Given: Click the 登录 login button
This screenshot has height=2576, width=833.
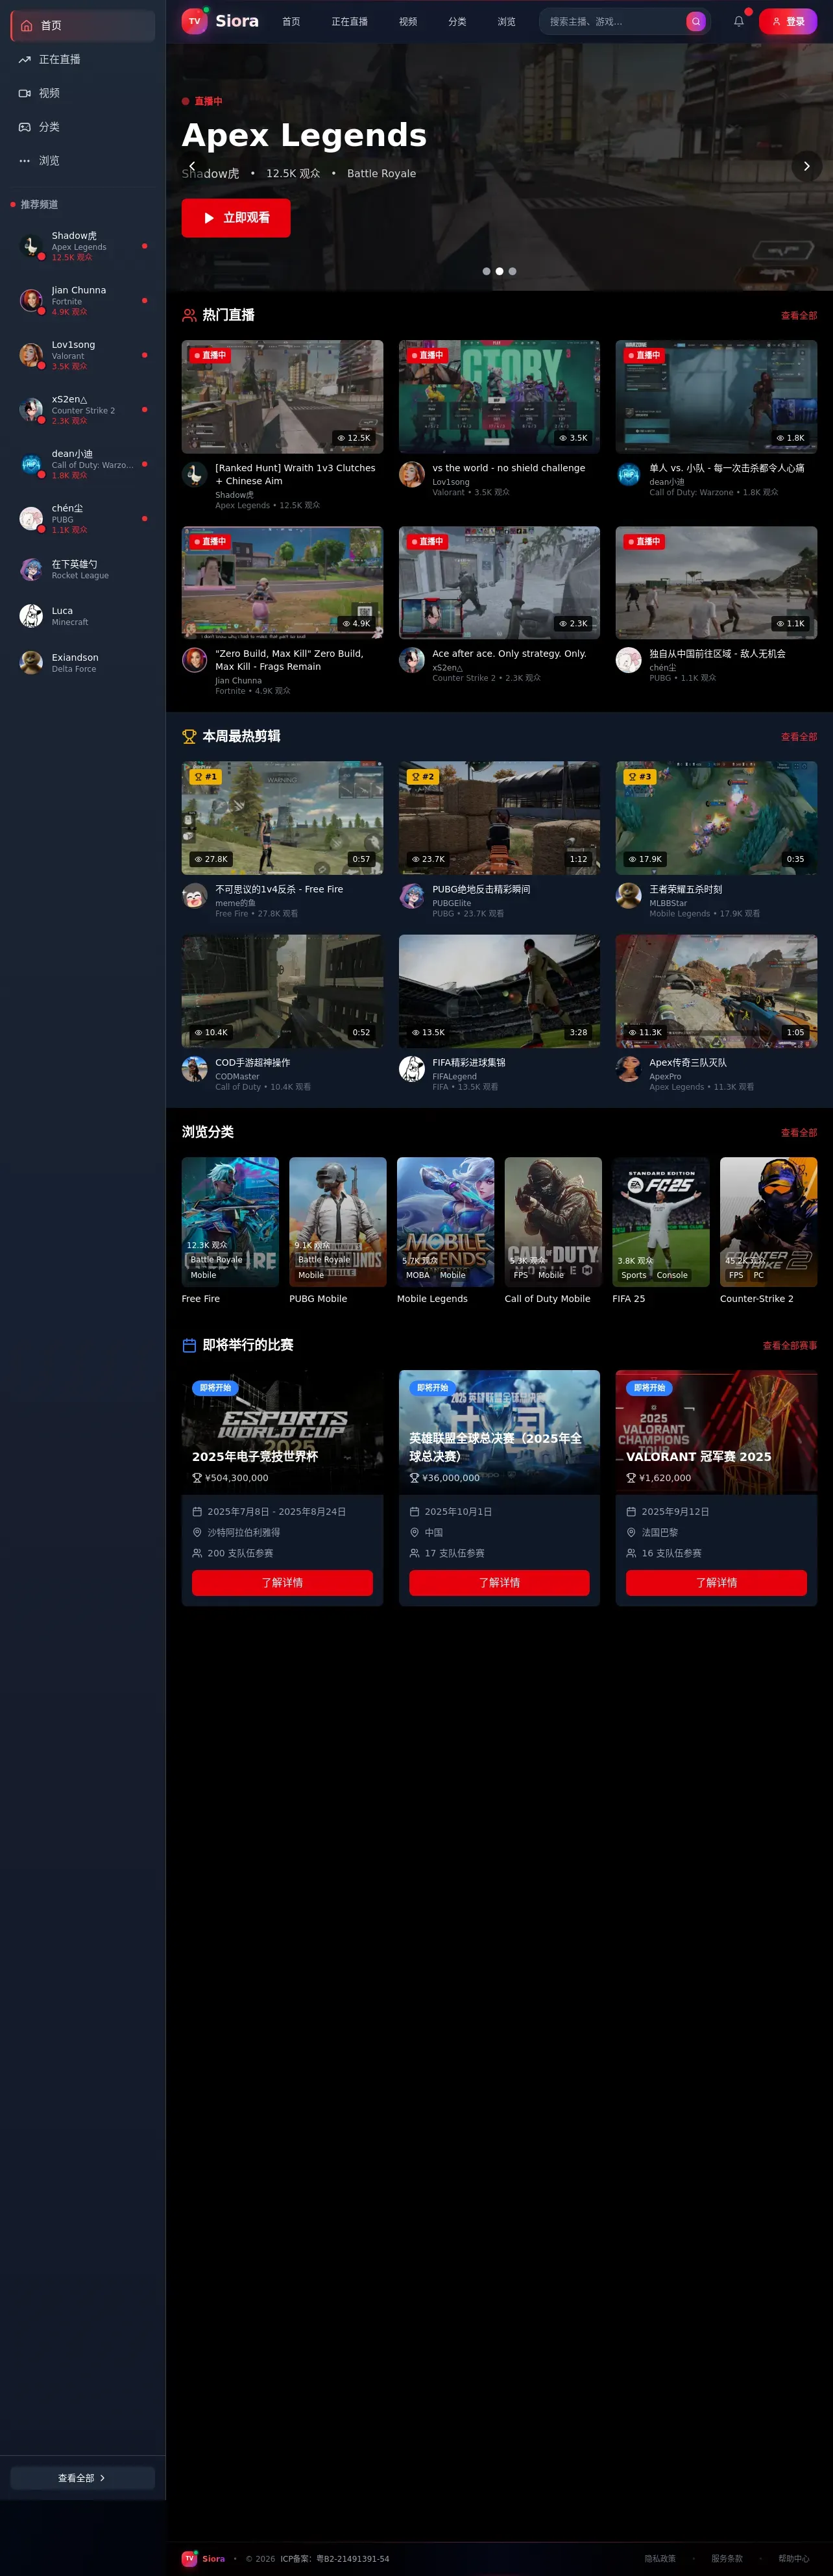Looking at the screenshot, I should point(788,21).
